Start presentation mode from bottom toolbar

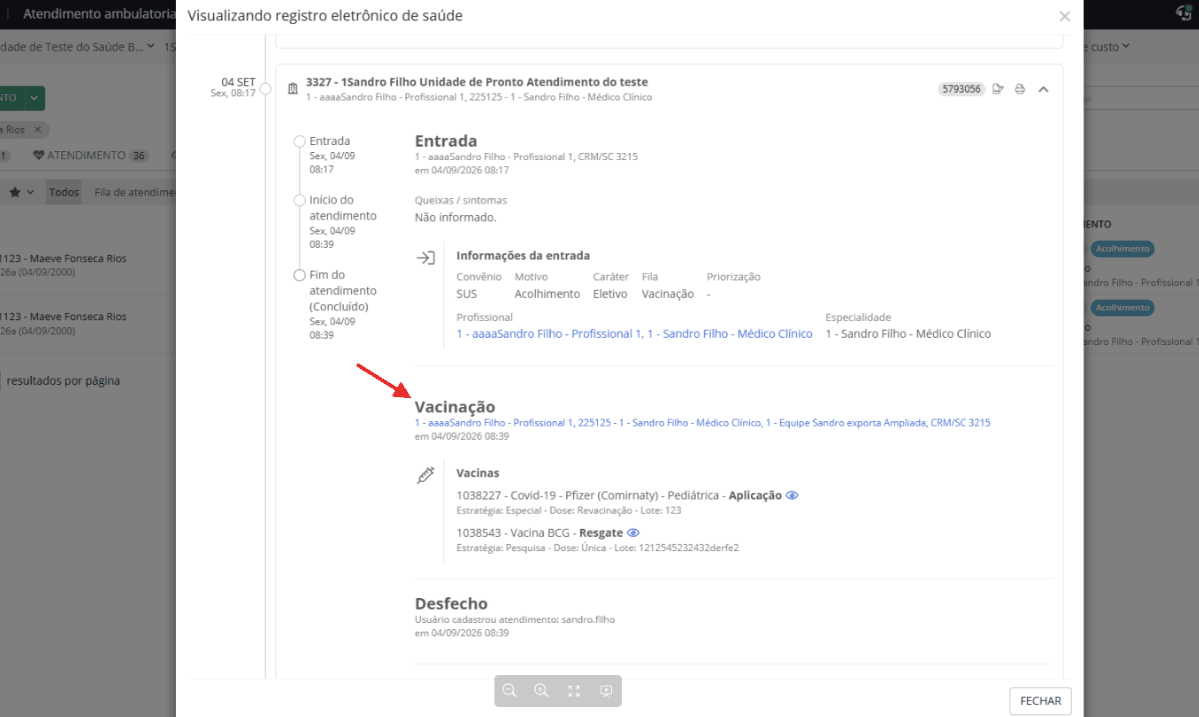606,691
